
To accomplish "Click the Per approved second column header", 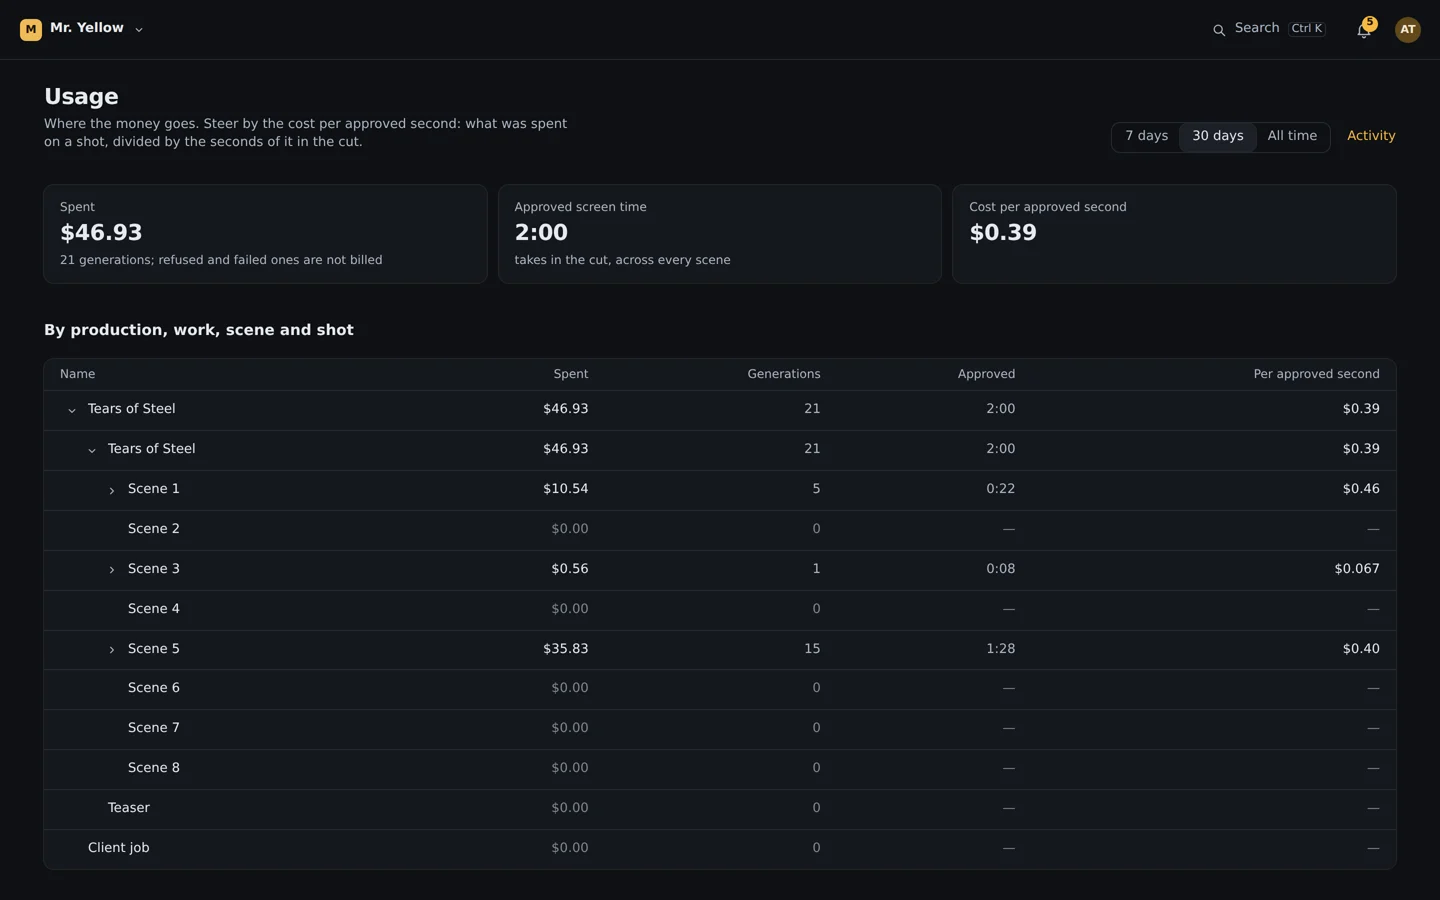I will pyautogui.click(x=1316, y=374).
